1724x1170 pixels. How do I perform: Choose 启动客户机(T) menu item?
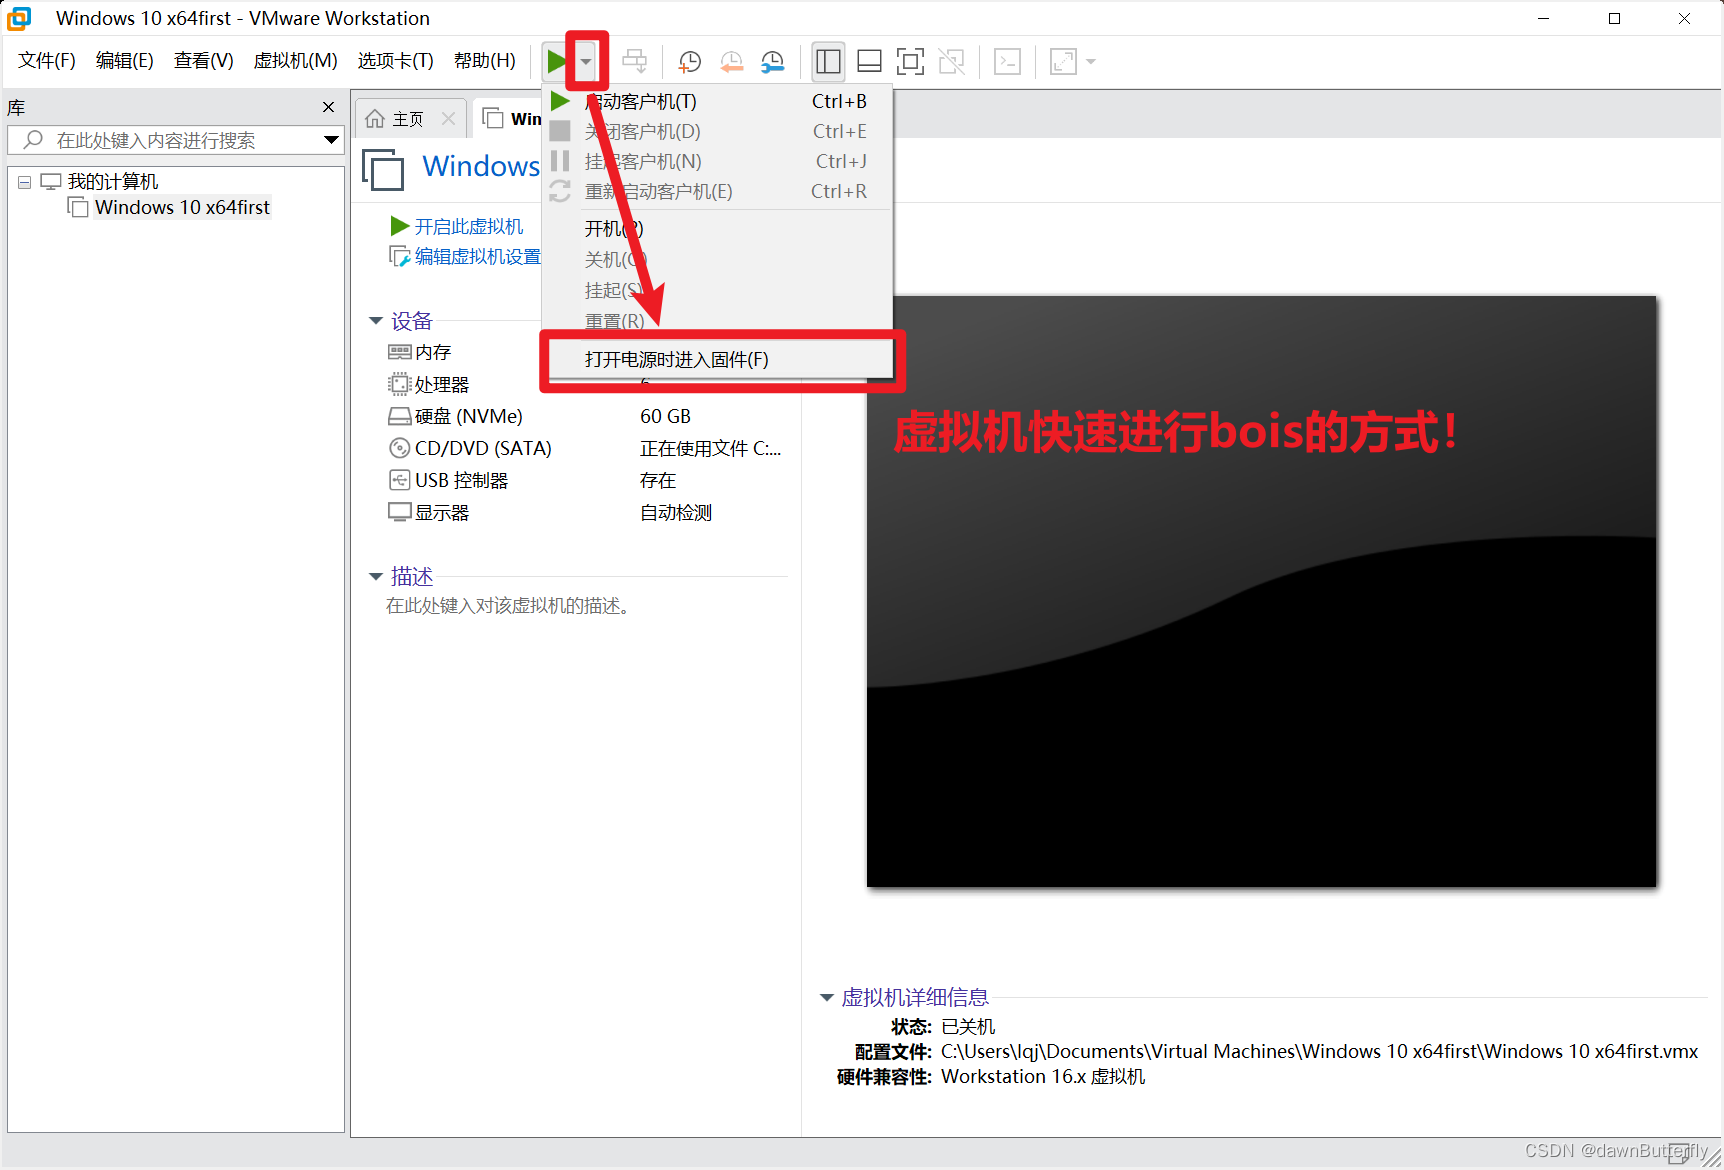coord(716,101)
